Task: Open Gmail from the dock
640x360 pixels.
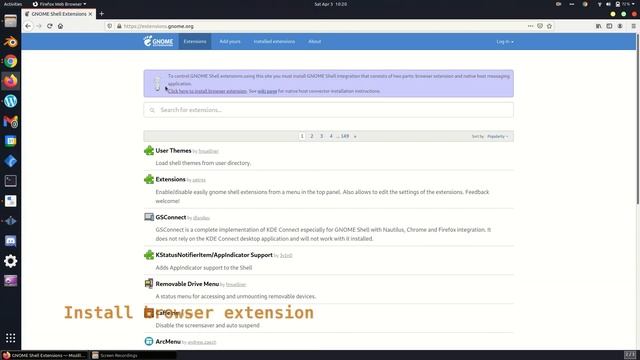Action: (11, 121)
